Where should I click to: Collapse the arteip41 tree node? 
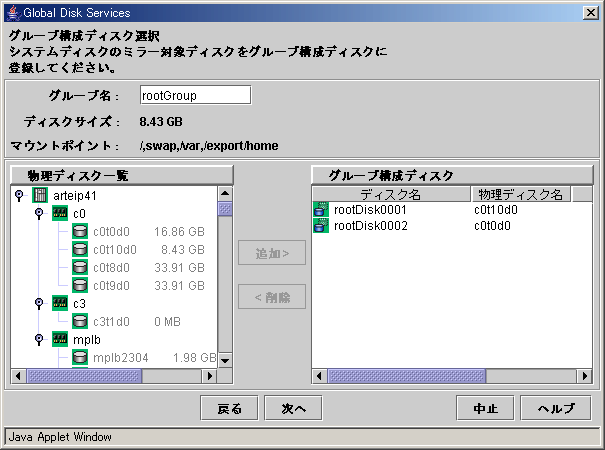19,195
